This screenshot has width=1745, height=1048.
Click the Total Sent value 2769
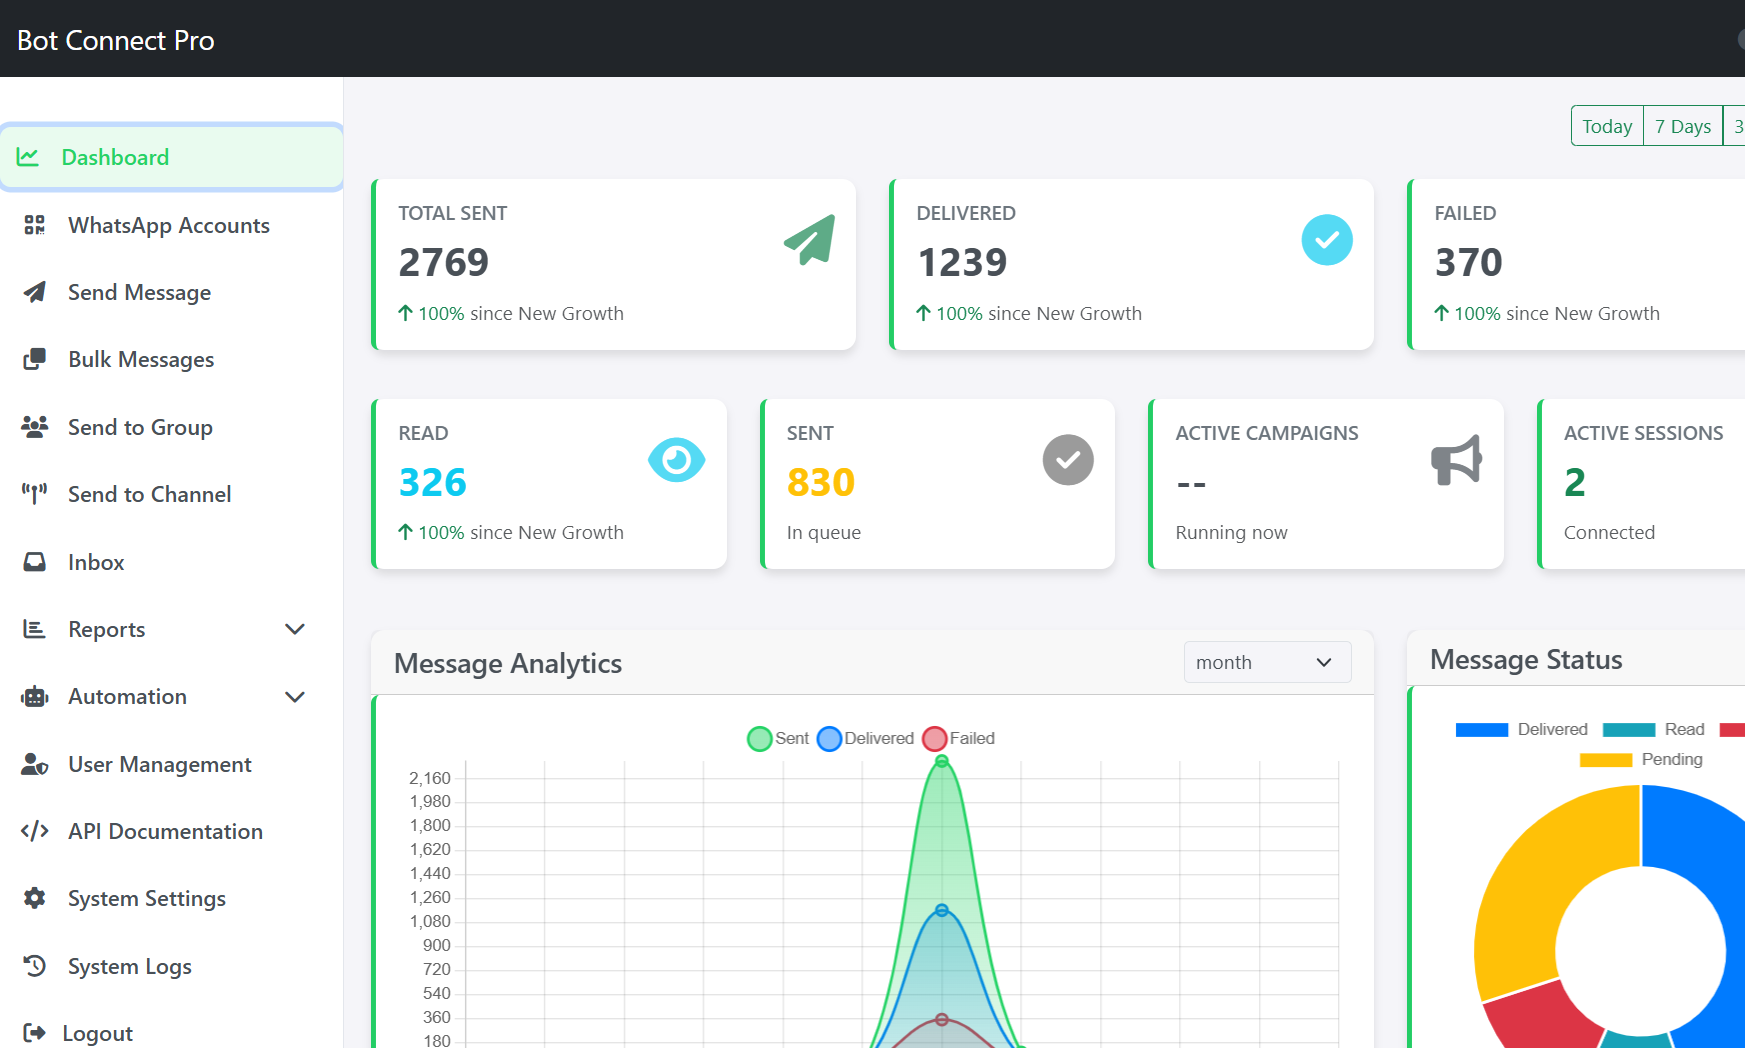444,262
